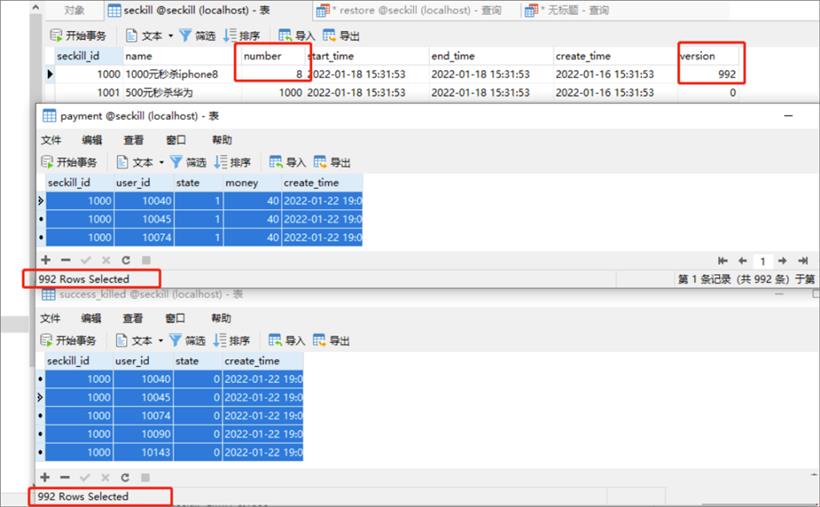
Task: Click the Filter icon in the seckill toolbar
Action: coord(197,36)
